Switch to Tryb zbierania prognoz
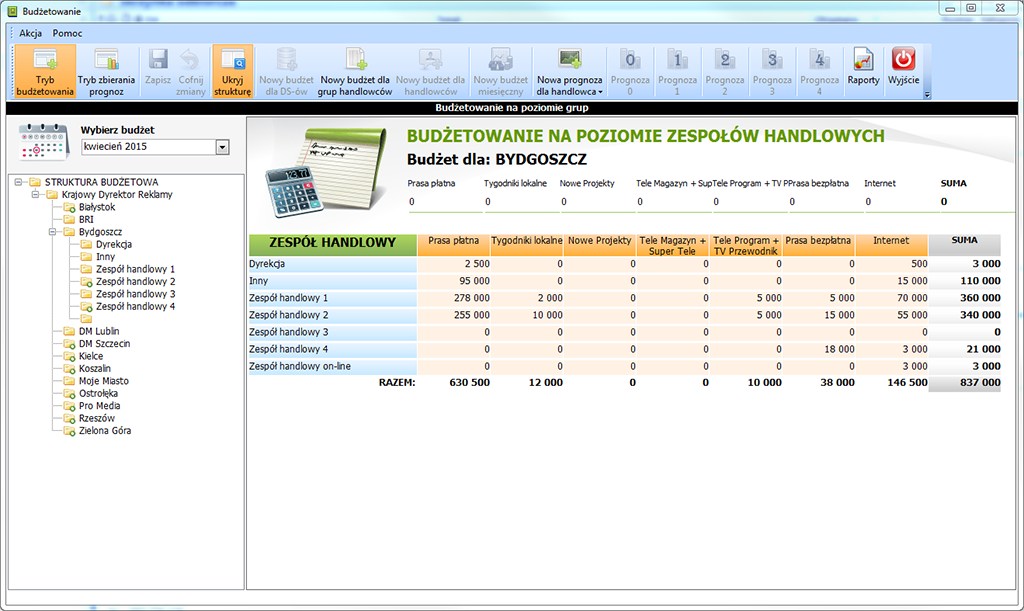The width and height of the screenshot is (1024, 611). pyautogui.click(x=106, y=71)
